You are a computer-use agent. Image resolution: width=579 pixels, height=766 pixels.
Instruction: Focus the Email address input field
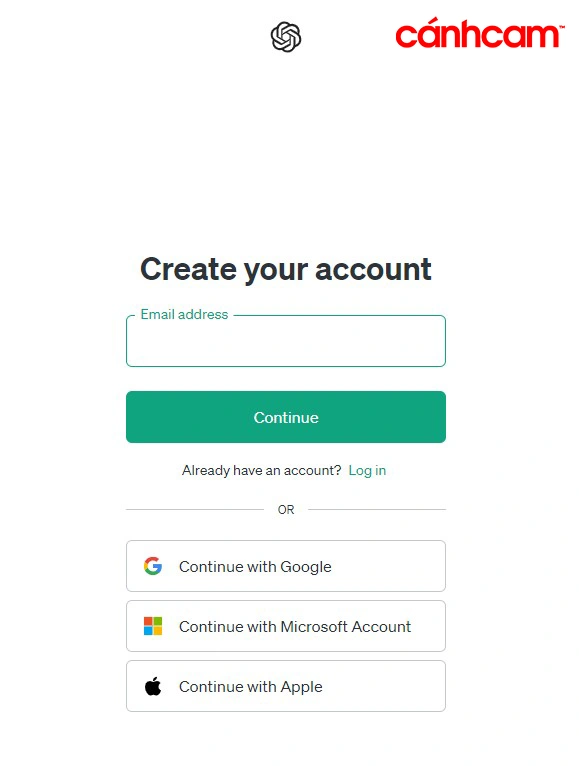(286, 341)
